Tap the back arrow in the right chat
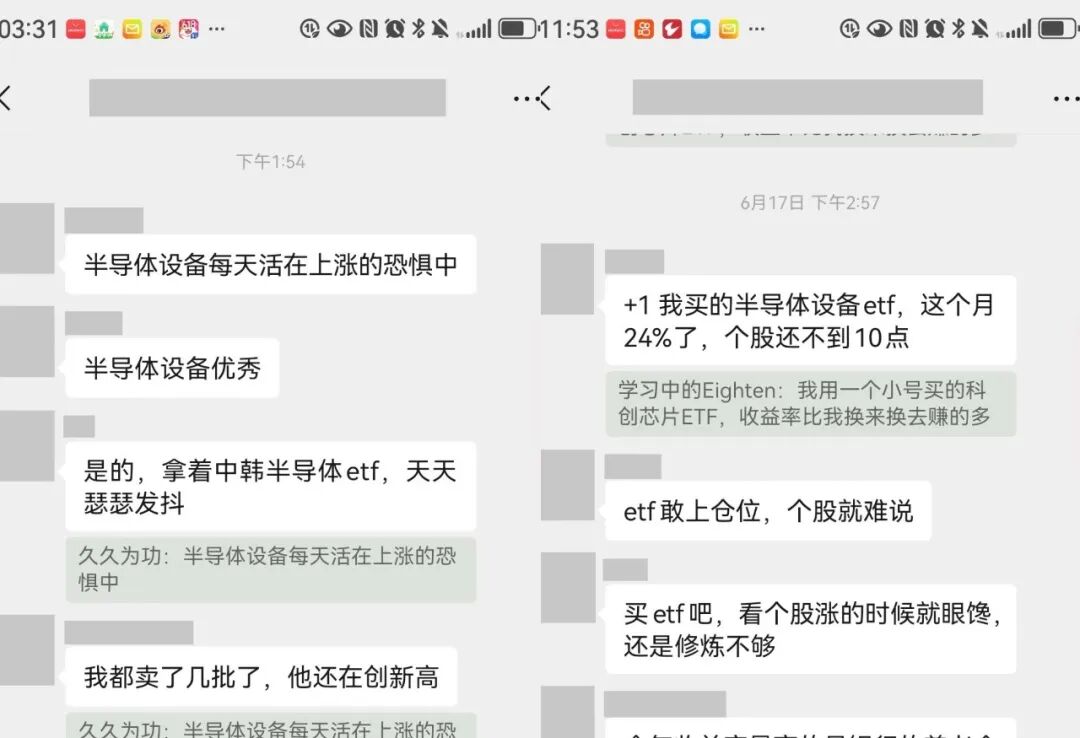Image resolution: width=1080 pixels, height=738 pixels. [x=544, y=98]
